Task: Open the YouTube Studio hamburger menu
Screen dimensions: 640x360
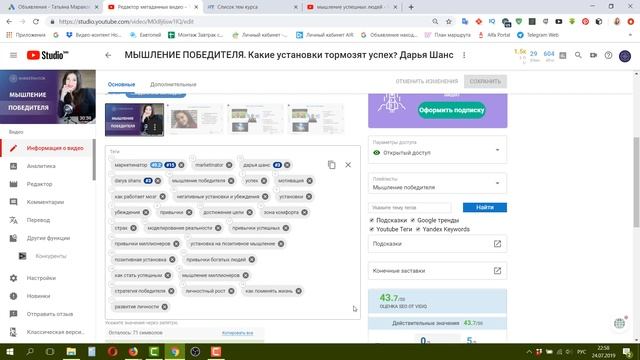Action: tap(13, 55)
